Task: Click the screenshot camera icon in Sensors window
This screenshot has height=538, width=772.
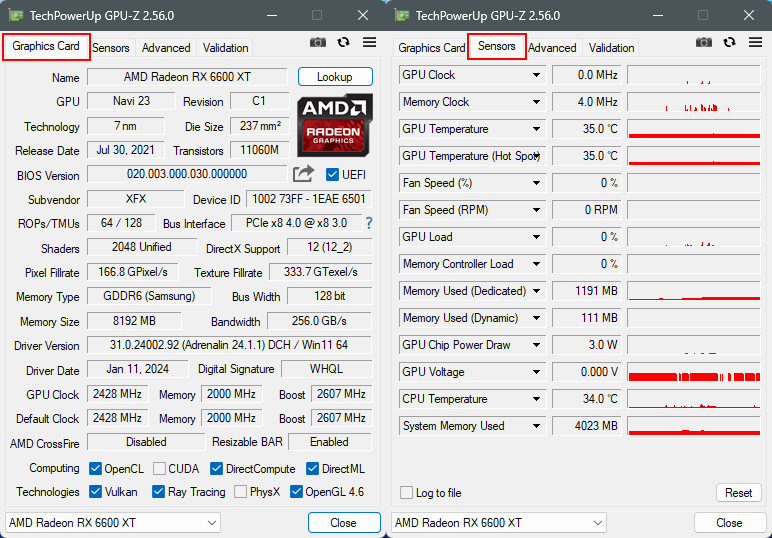Action: (x=704, y=42)
